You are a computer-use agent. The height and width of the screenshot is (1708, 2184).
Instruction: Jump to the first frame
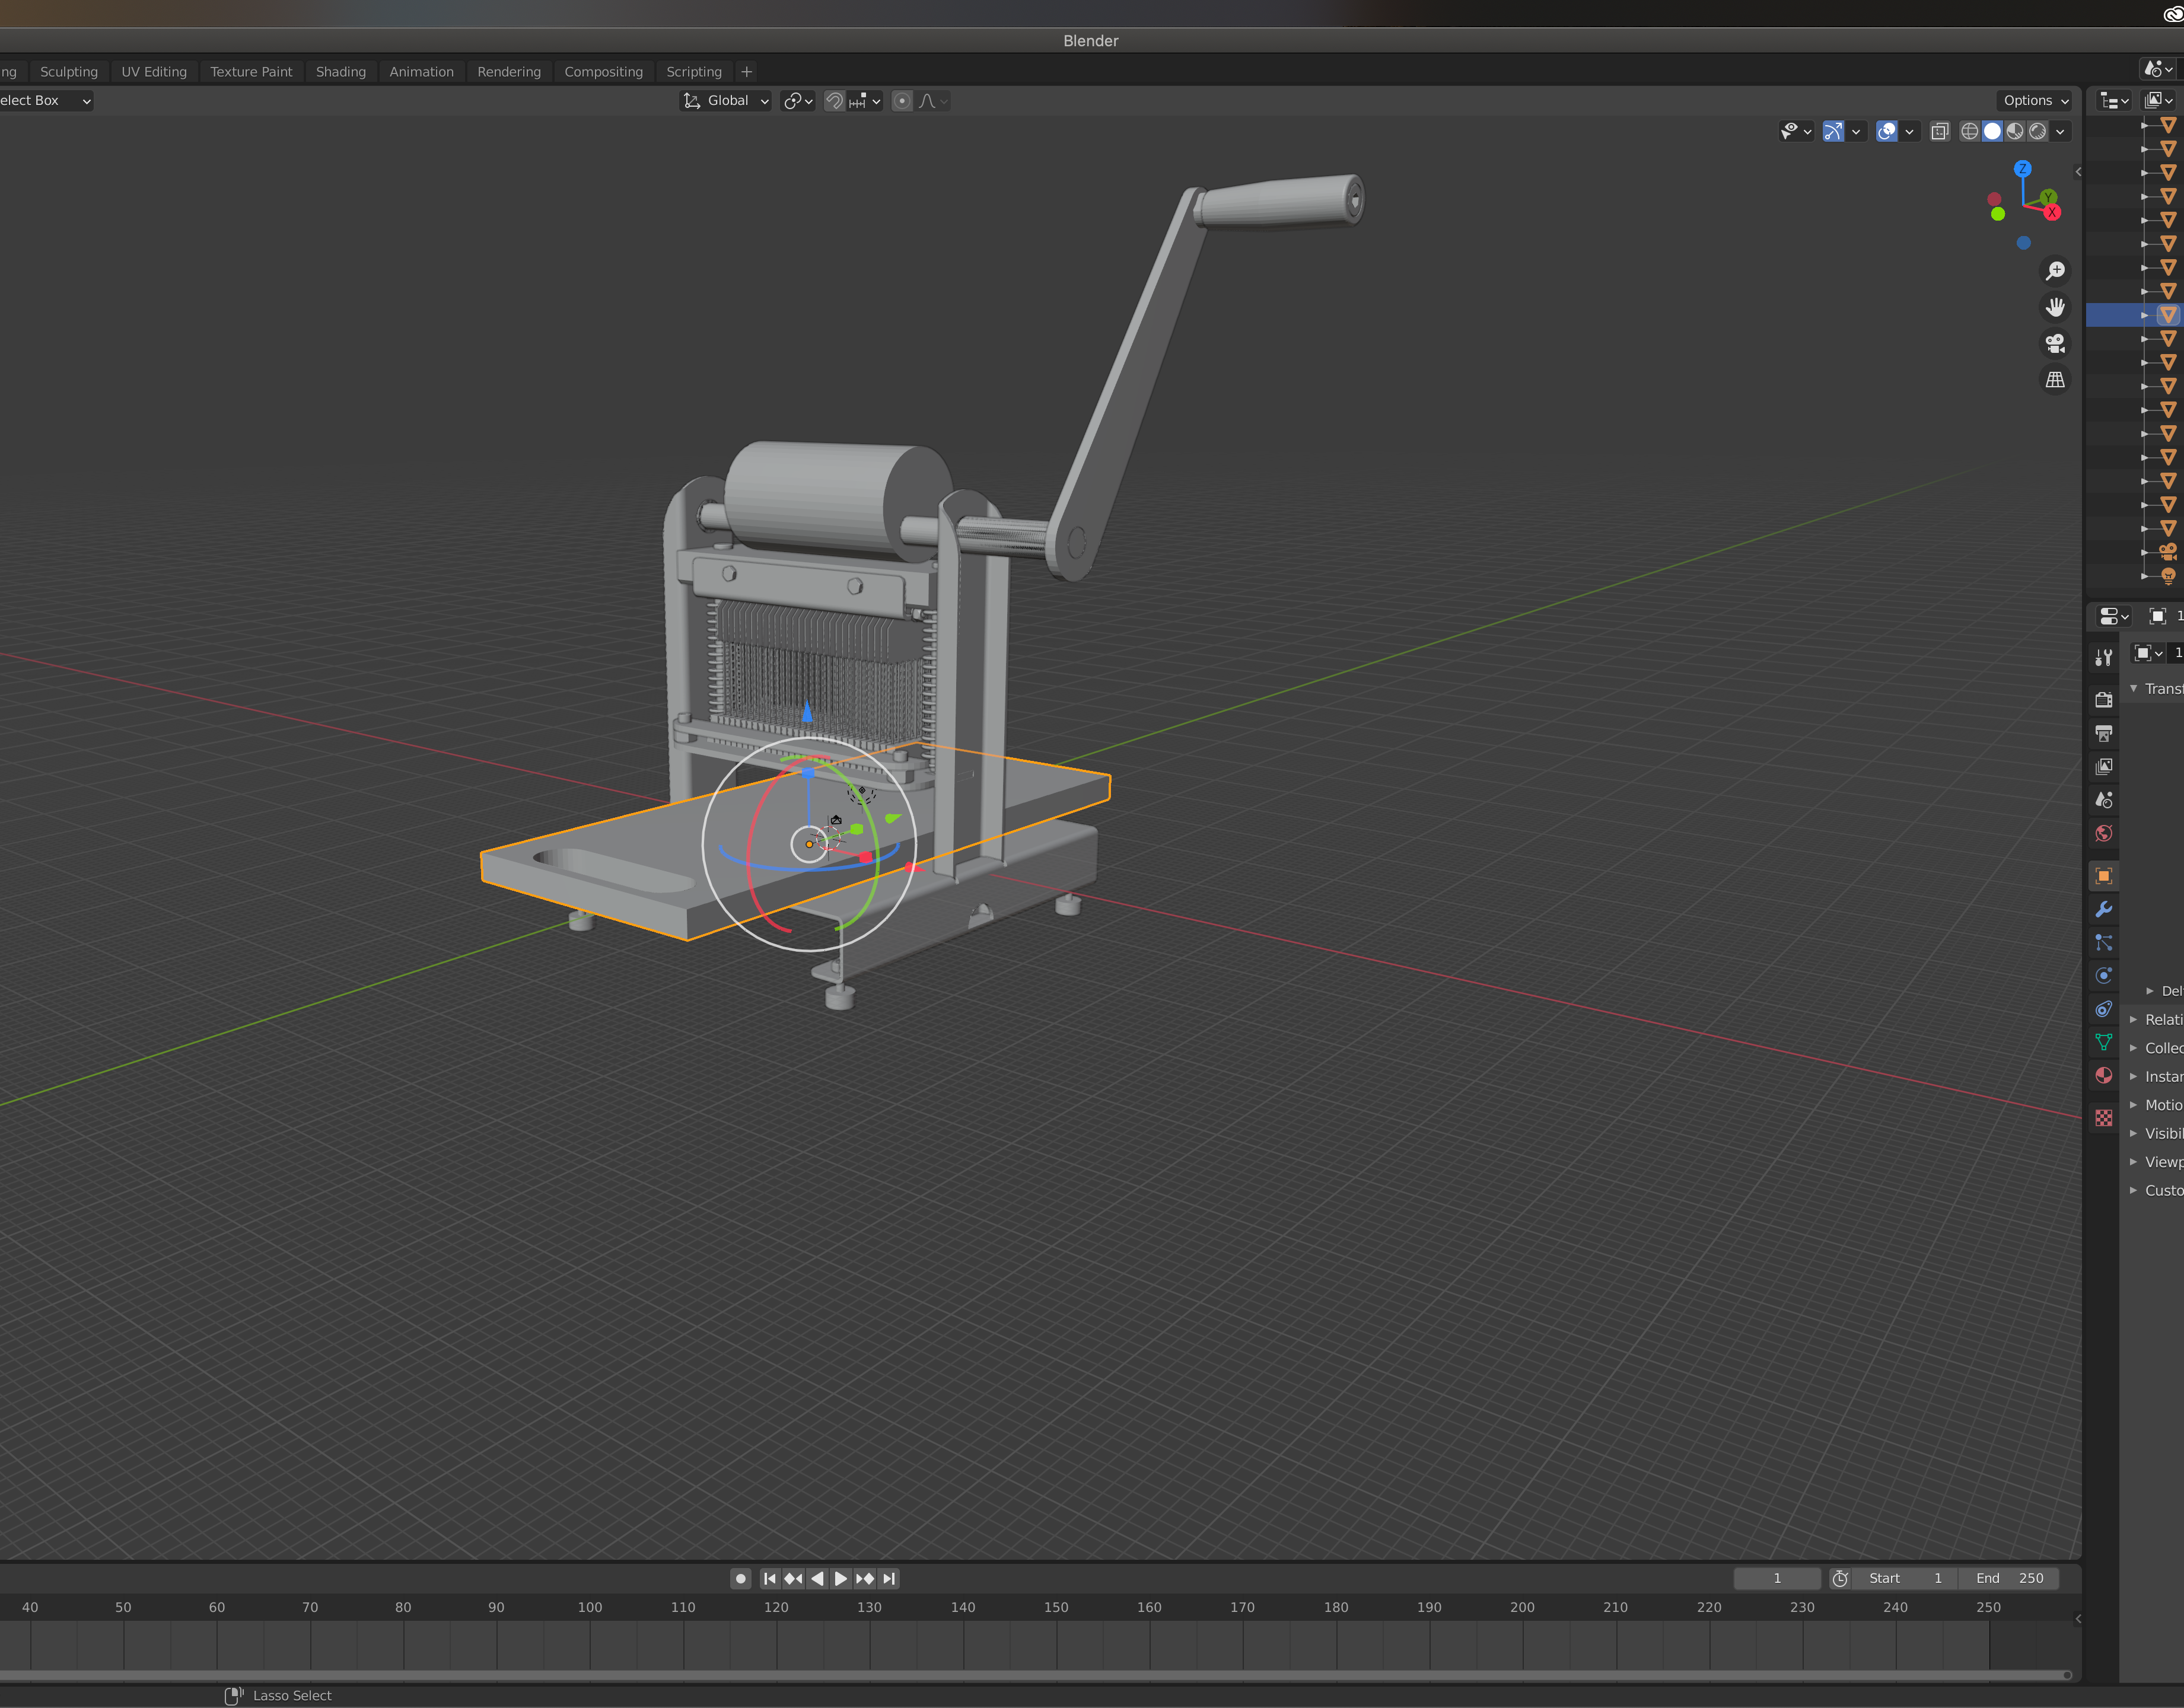pyautogui.click(x=769, y=1578)
